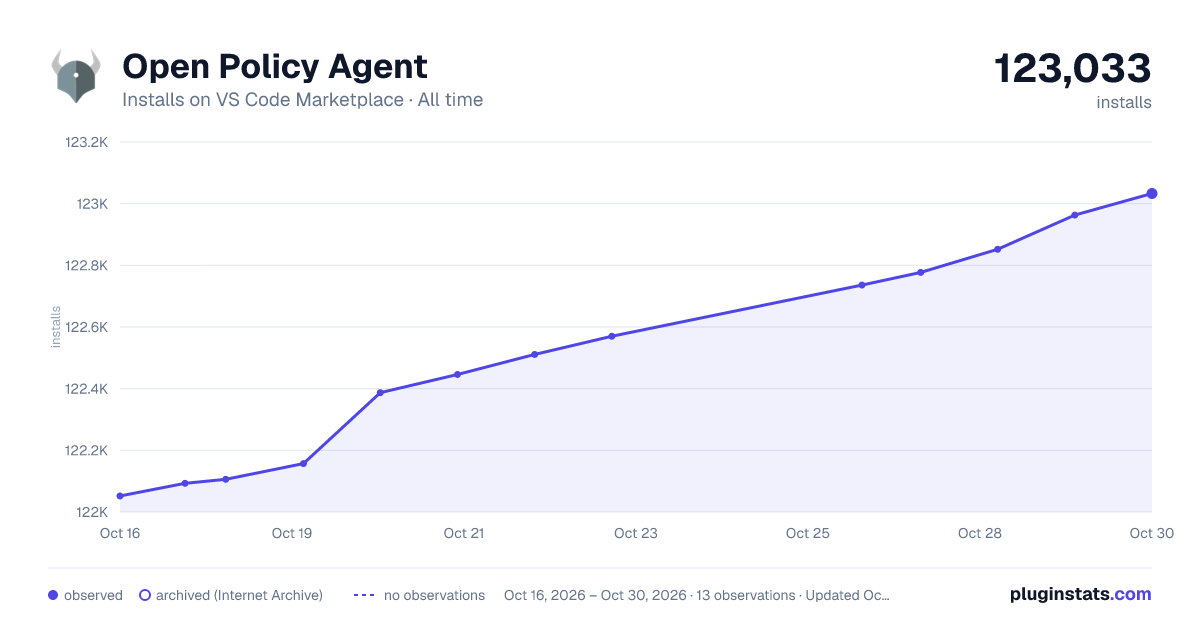
Task: Click the "Open Policy Agent" title
Action: [275, 67]
